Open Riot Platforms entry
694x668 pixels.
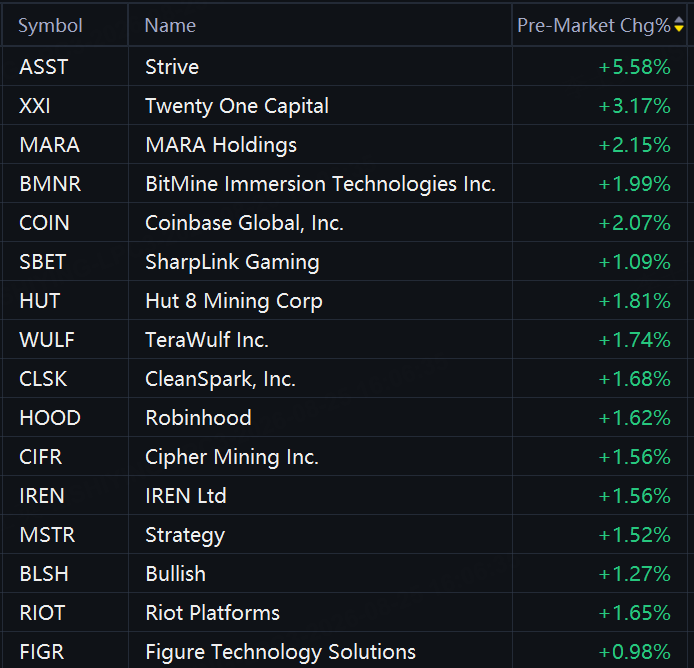coord(212,613)
